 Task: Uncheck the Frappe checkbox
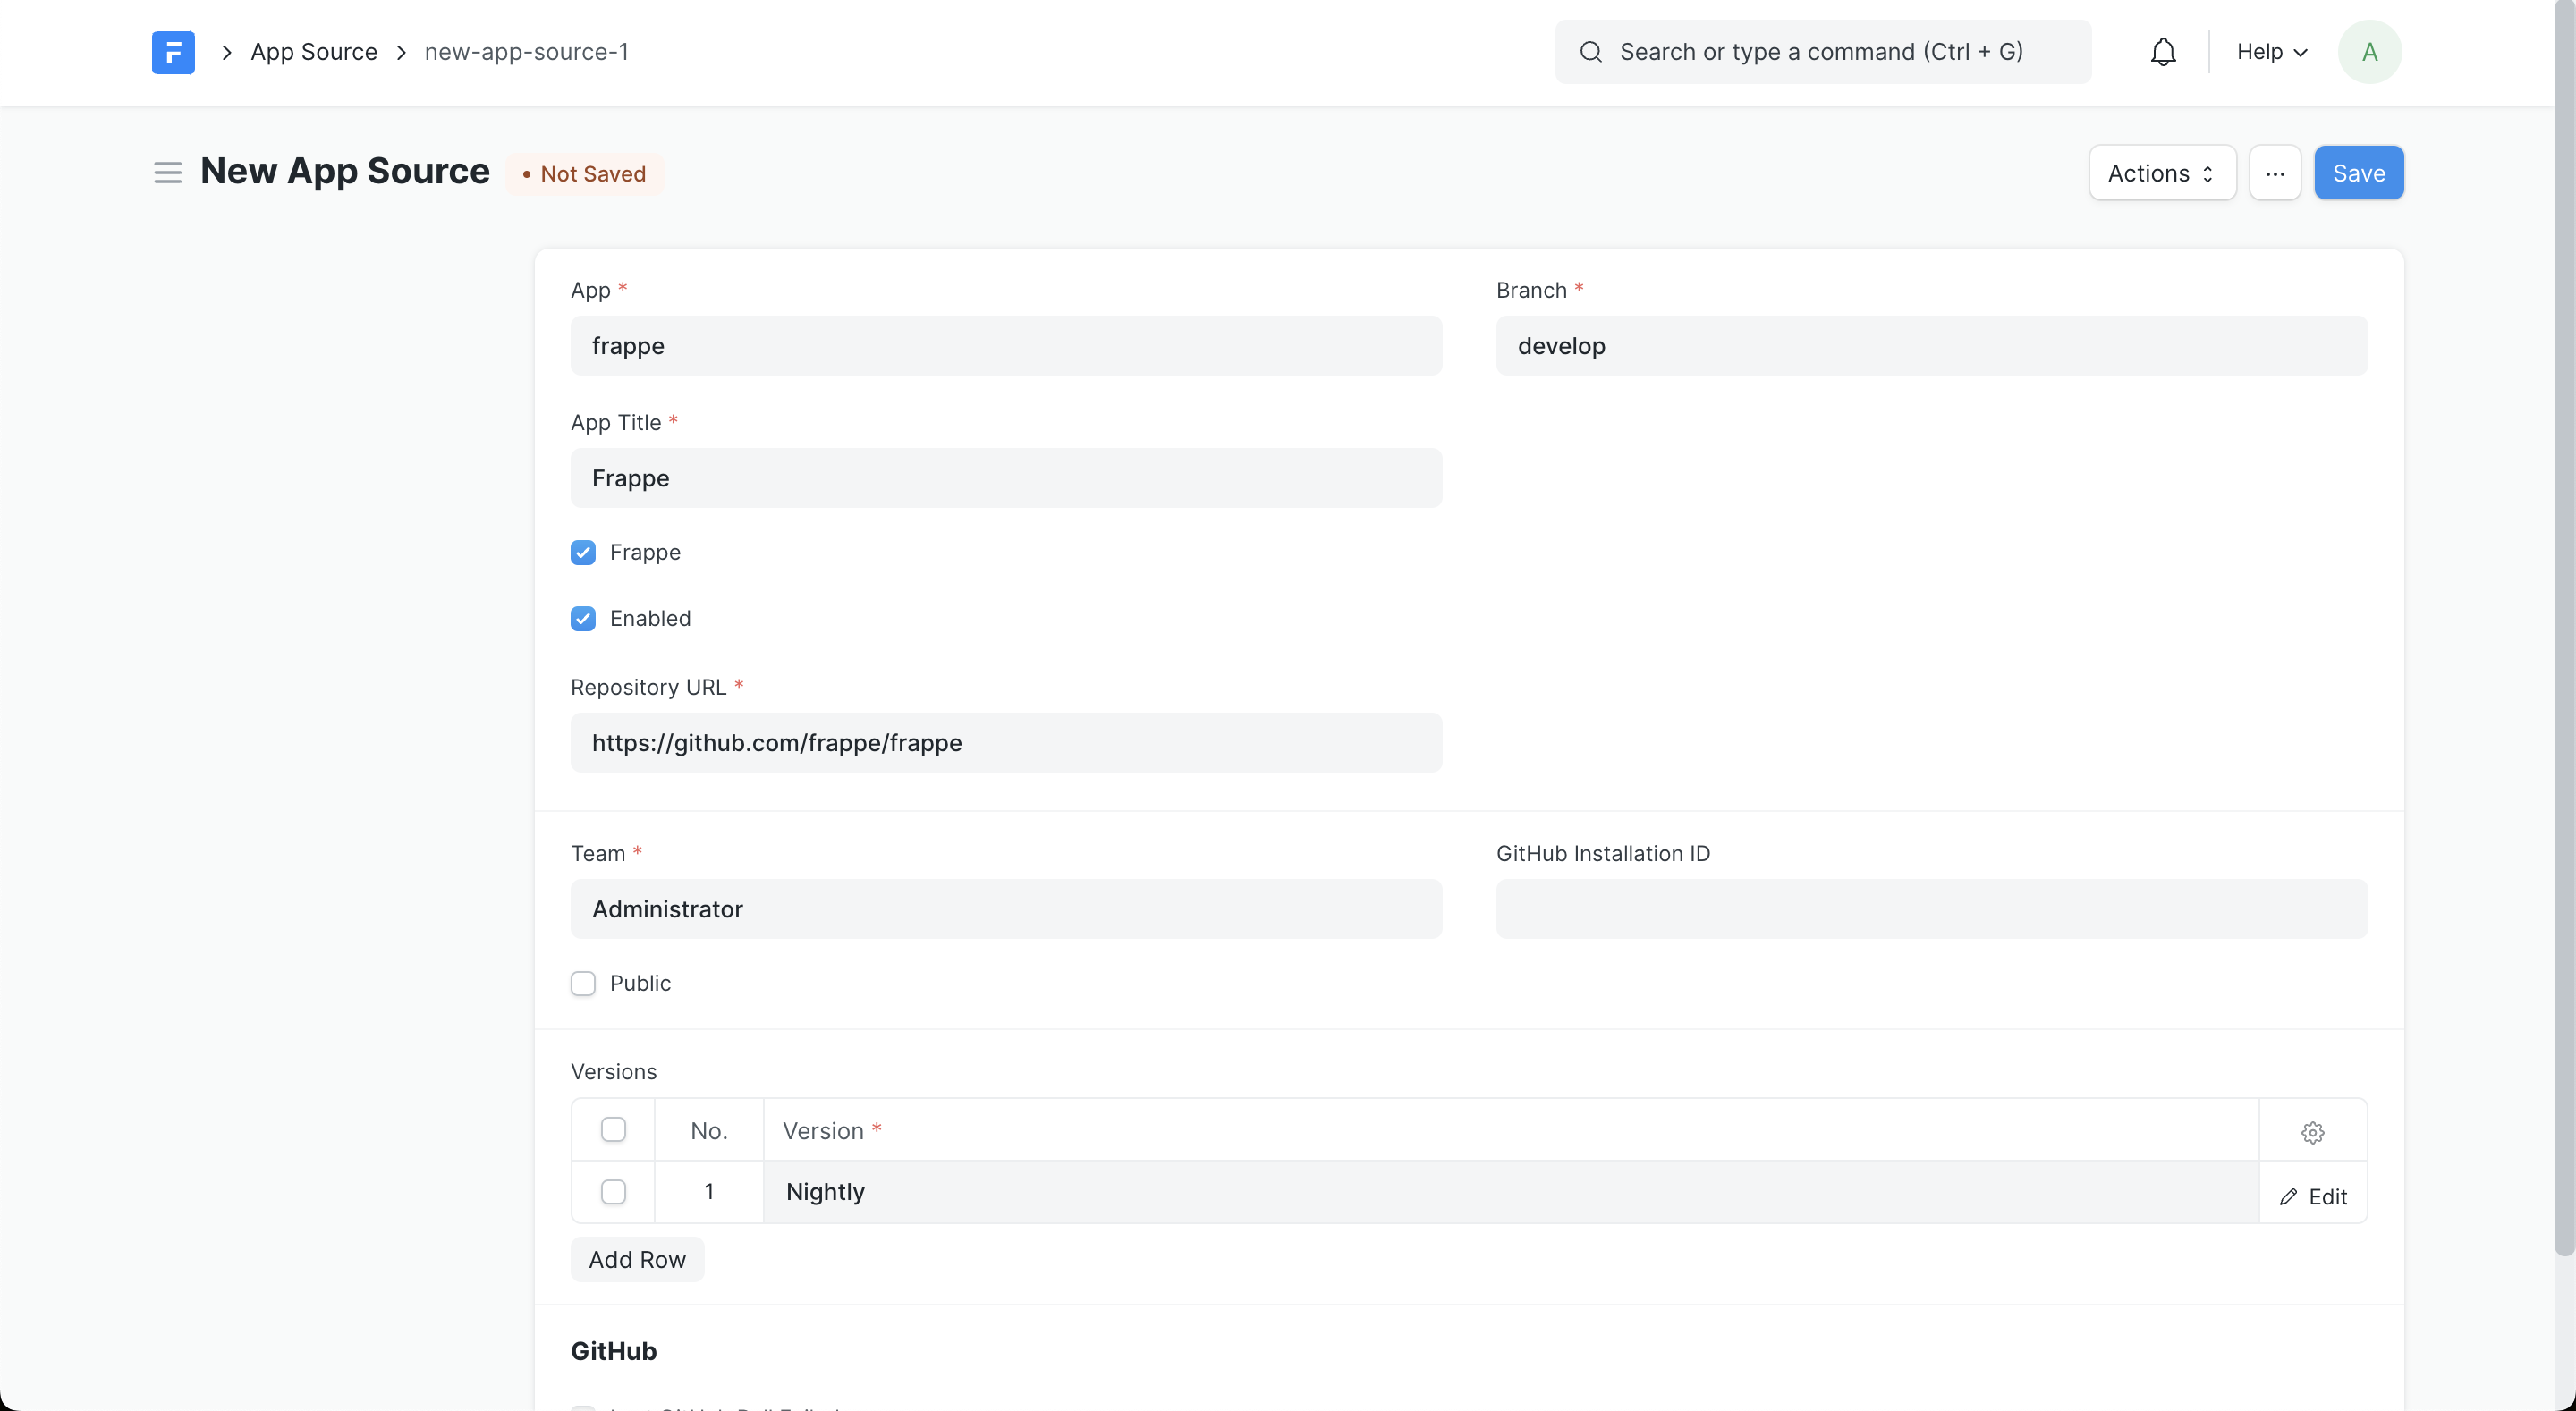coord(583,553)
